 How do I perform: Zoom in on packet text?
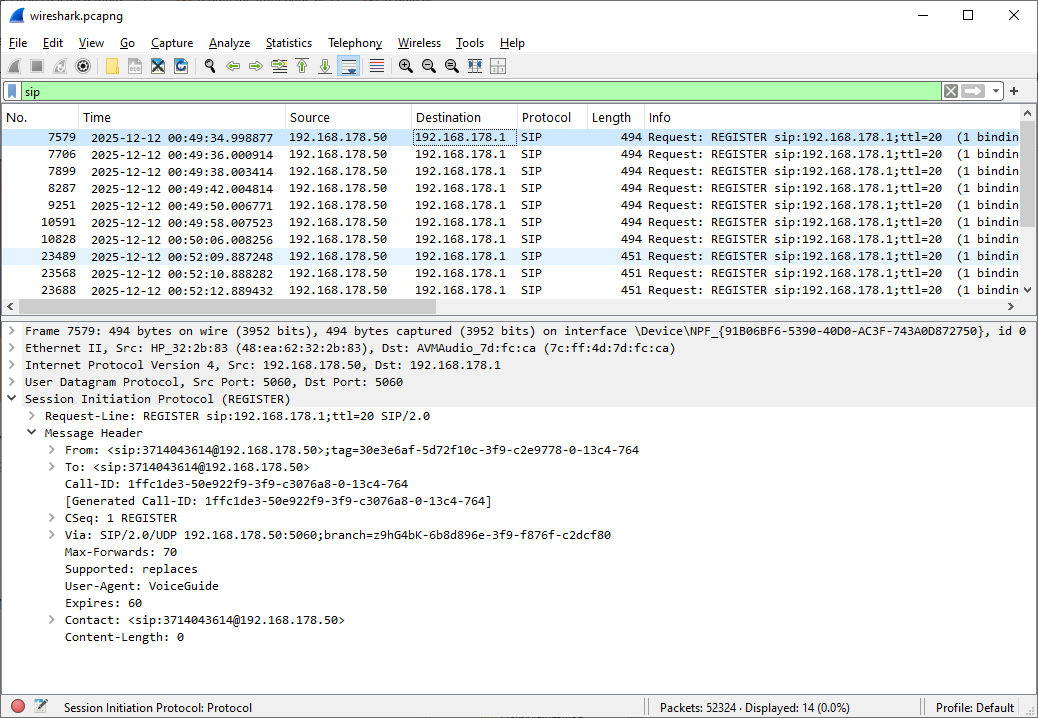406,66
